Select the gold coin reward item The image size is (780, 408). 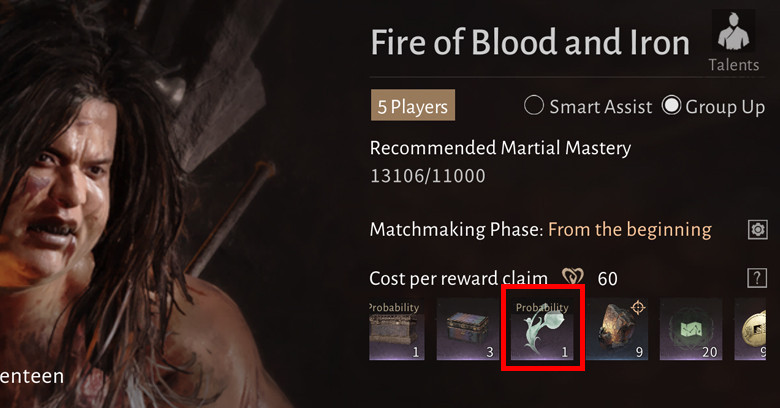pyautogui.click(x=750, y=329)
